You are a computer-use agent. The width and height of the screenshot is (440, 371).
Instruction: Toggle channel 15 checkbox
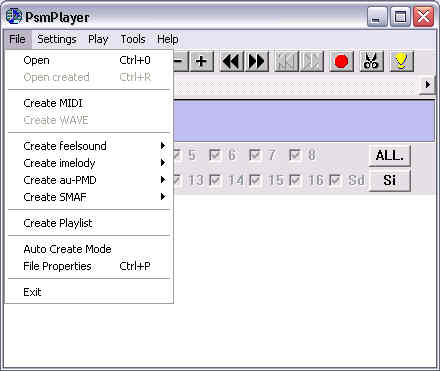tap(255, 180)
